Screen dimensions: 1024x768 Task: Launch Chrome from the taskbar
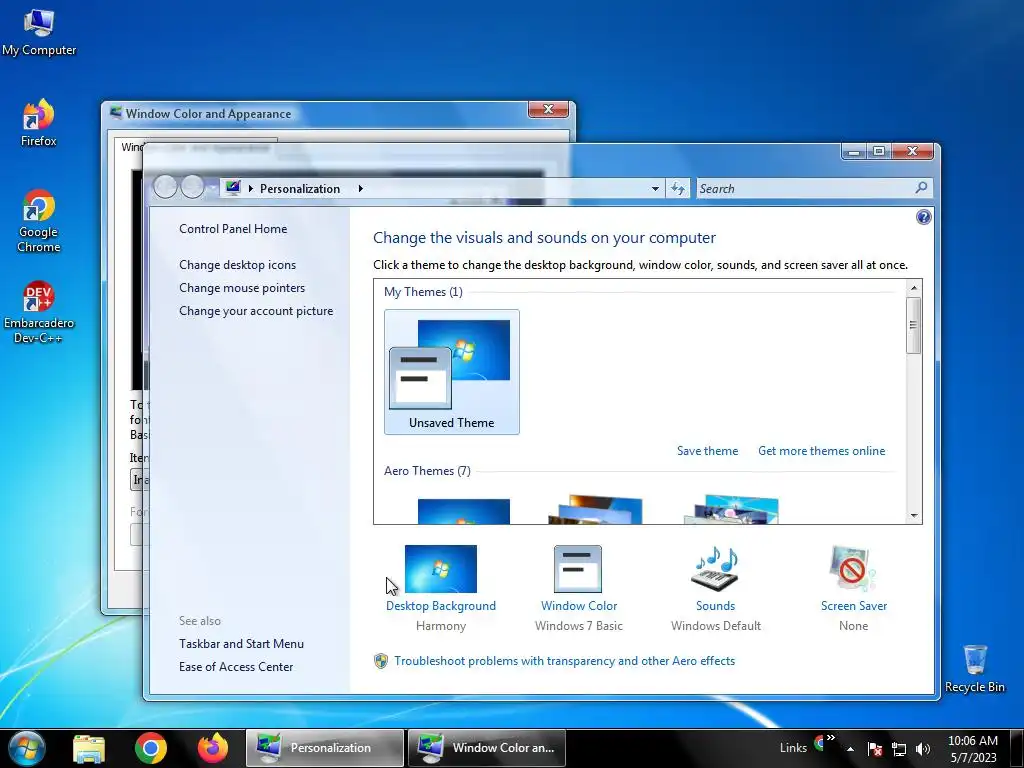click(151, 748)
